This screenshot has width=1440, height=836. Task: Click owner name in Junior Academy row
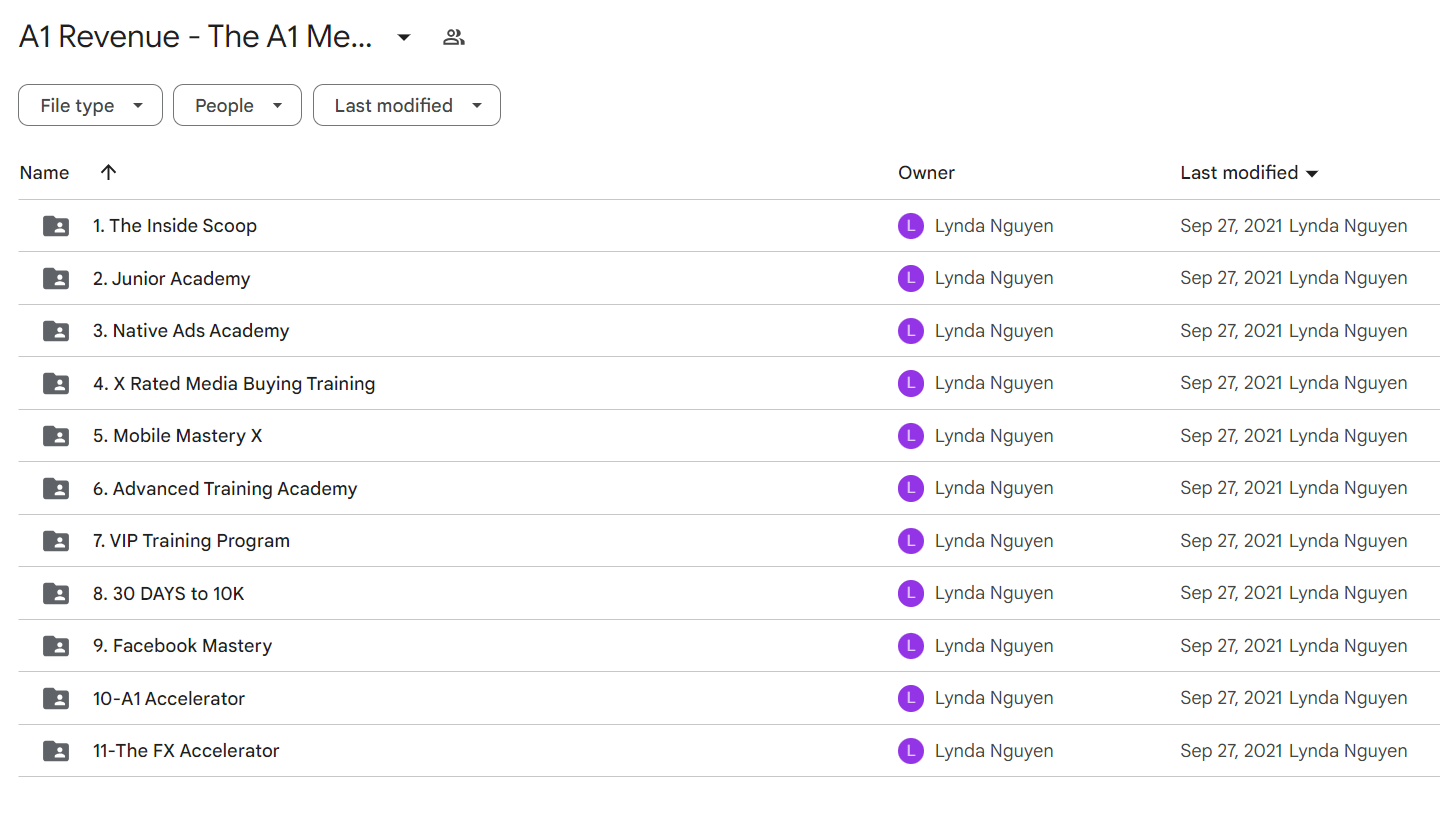[x=994, y=278]
